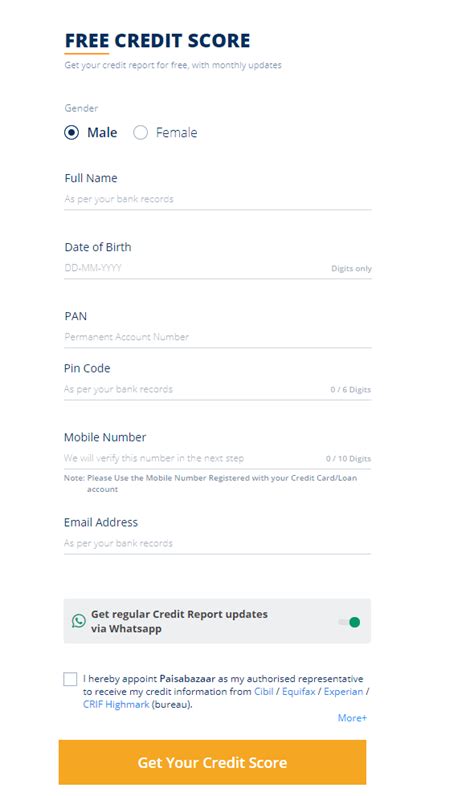Image resolution: width=474 pixels, height=796 pixels.
Task: Toggle off WhatsApp credit report updates
Action: click(x=350, y=622)
